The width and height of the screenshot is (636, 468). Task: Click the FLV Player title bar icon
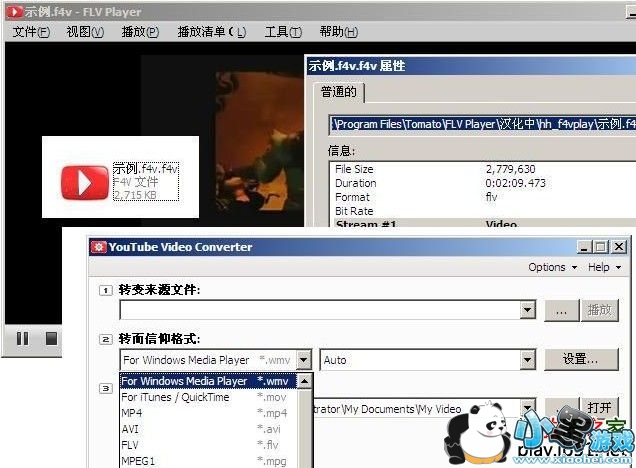click(15, 12)
